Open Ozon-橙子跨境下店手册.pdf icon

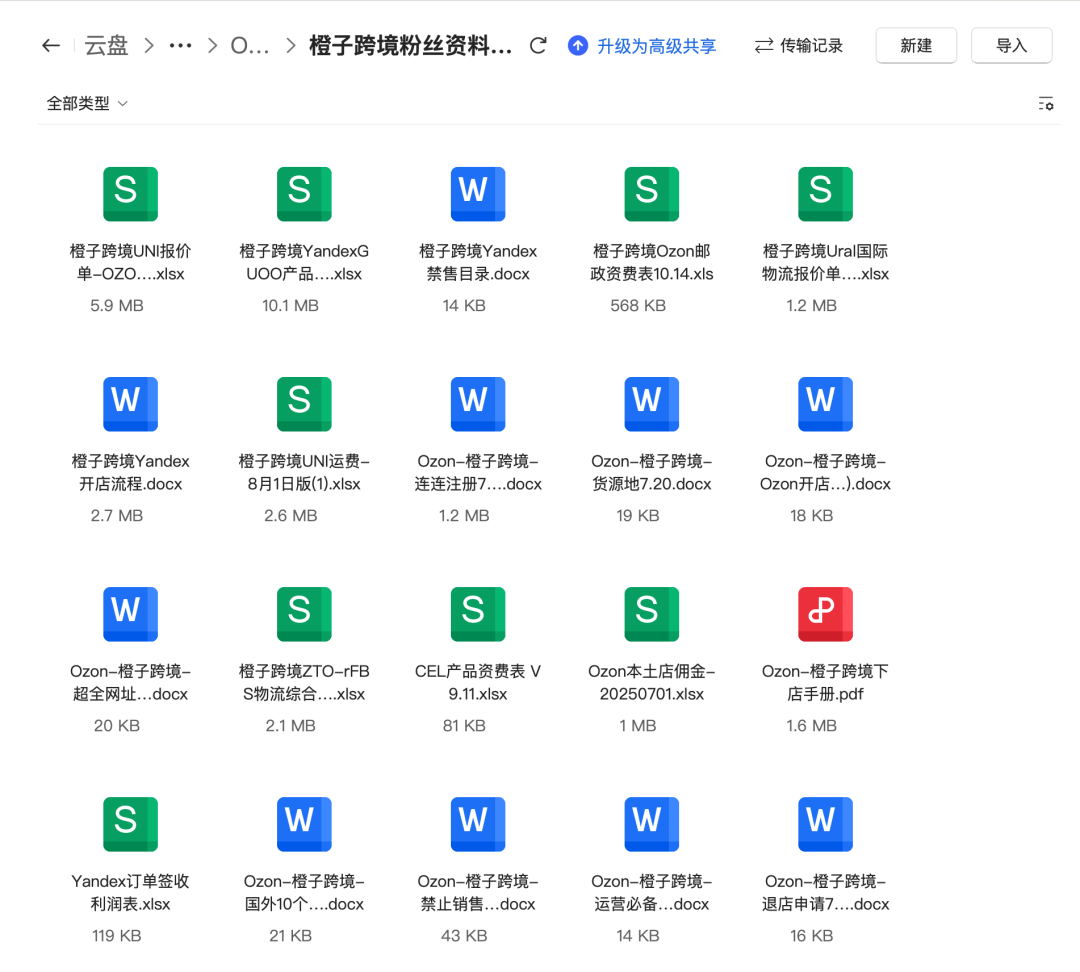click(x=825, y=614)
